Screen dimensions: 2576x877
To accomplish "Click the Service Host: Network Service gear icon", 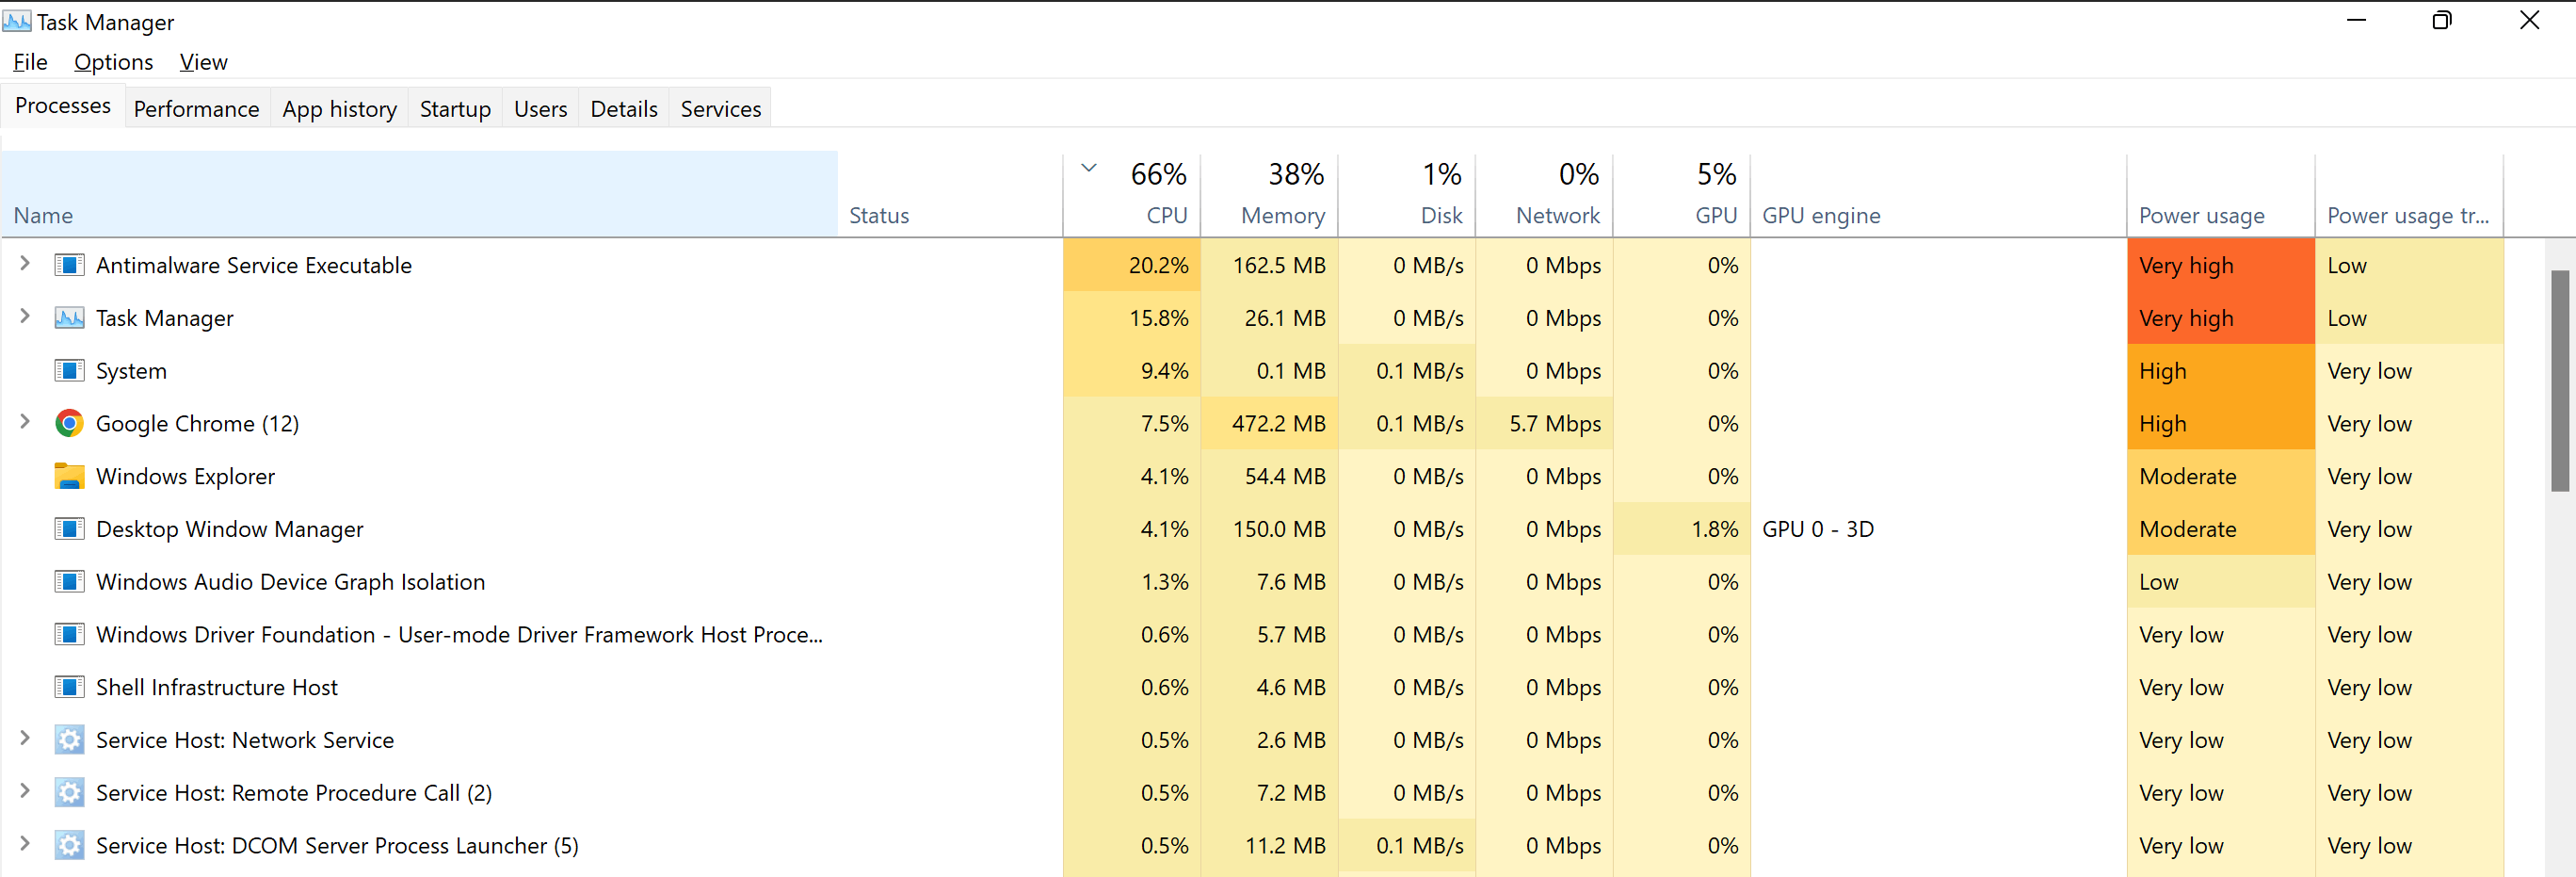I will [69, 740].
